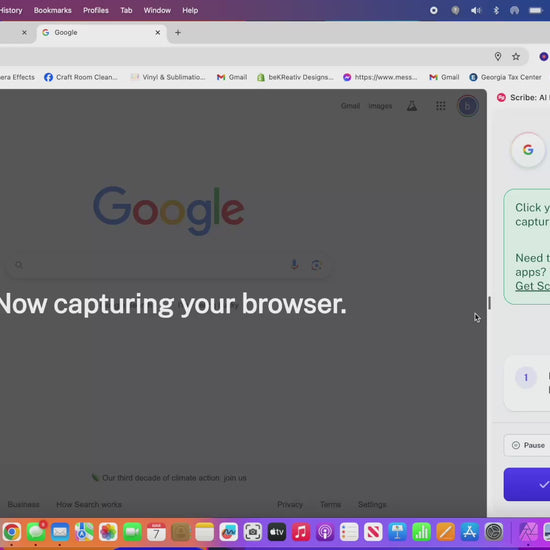Open Settings in Google footer
Image resolution: width=550 pixels, height=550 pixels.
(x=372, y=504)
